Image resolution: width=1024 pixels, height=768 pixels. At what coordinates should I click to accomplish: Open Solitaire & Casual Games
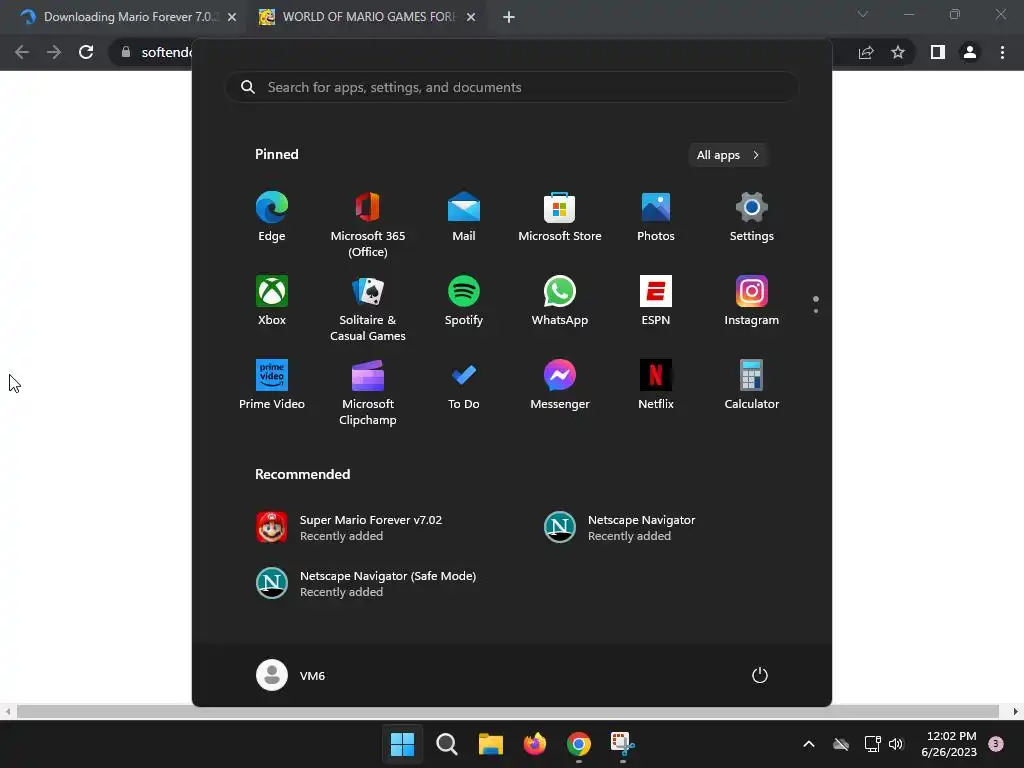pyautogui.click(x=368, y=308)
